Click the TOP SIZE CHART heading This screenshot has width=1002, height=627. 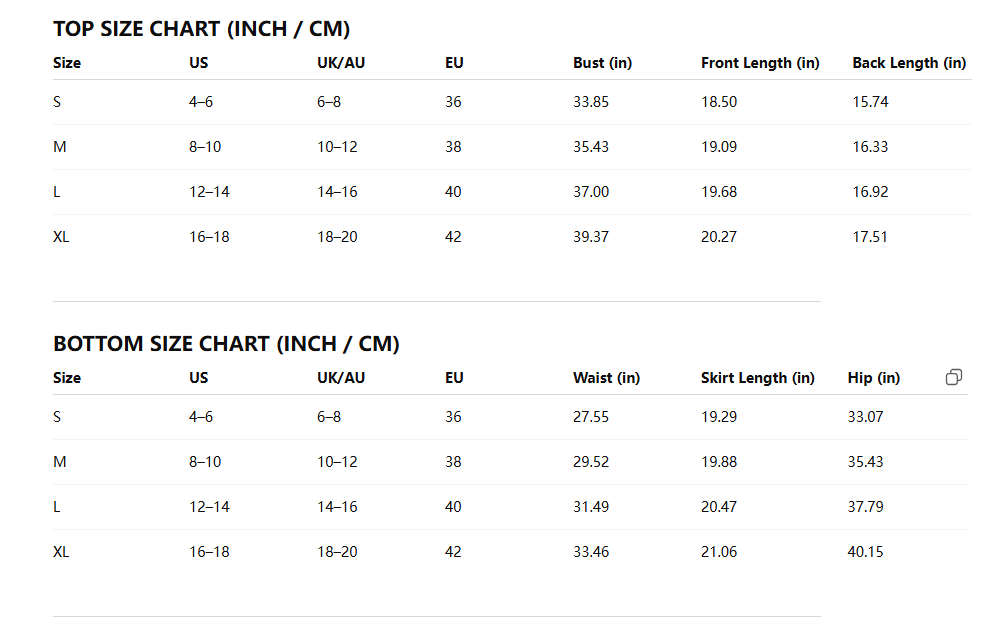point(201,29)
